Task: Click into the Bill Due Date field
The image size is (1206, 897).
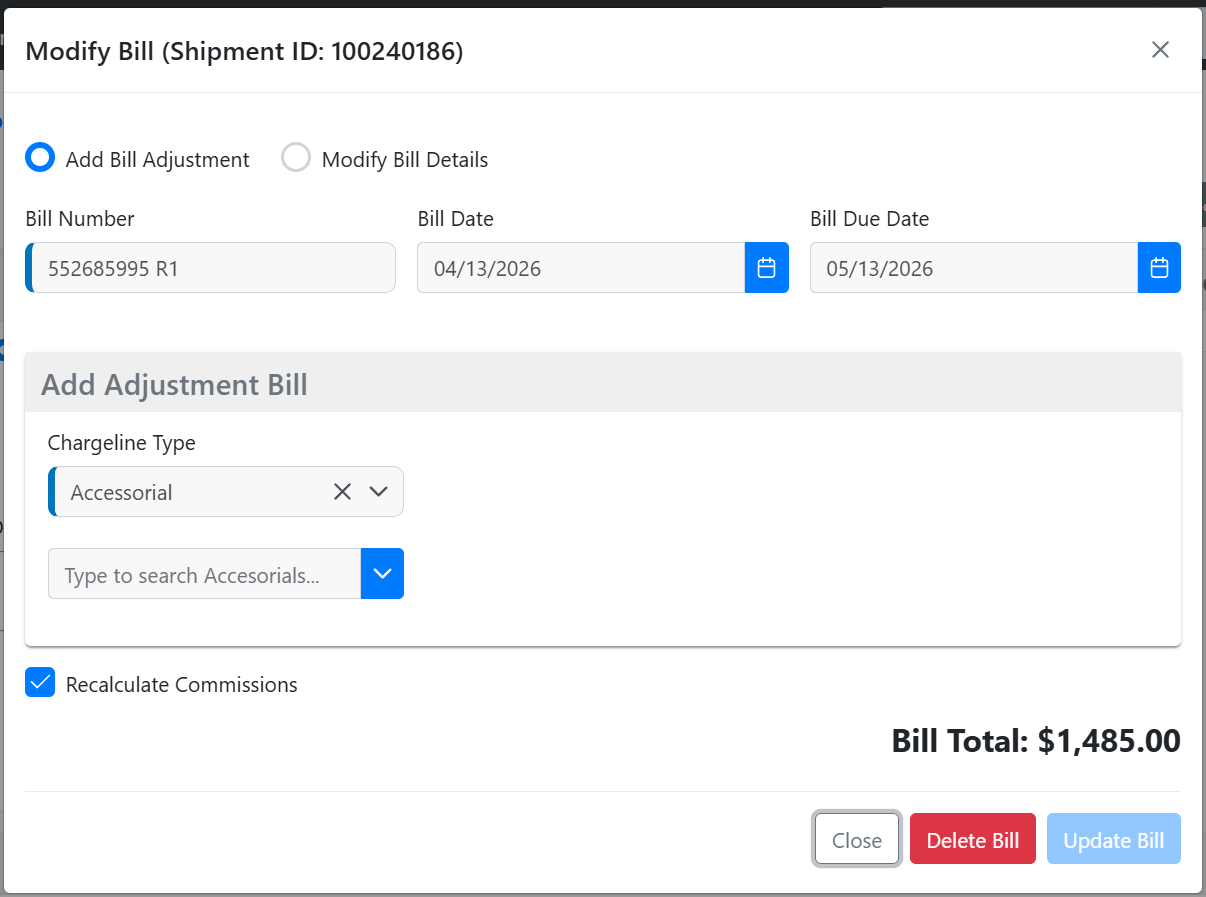Action: [973, 268]
